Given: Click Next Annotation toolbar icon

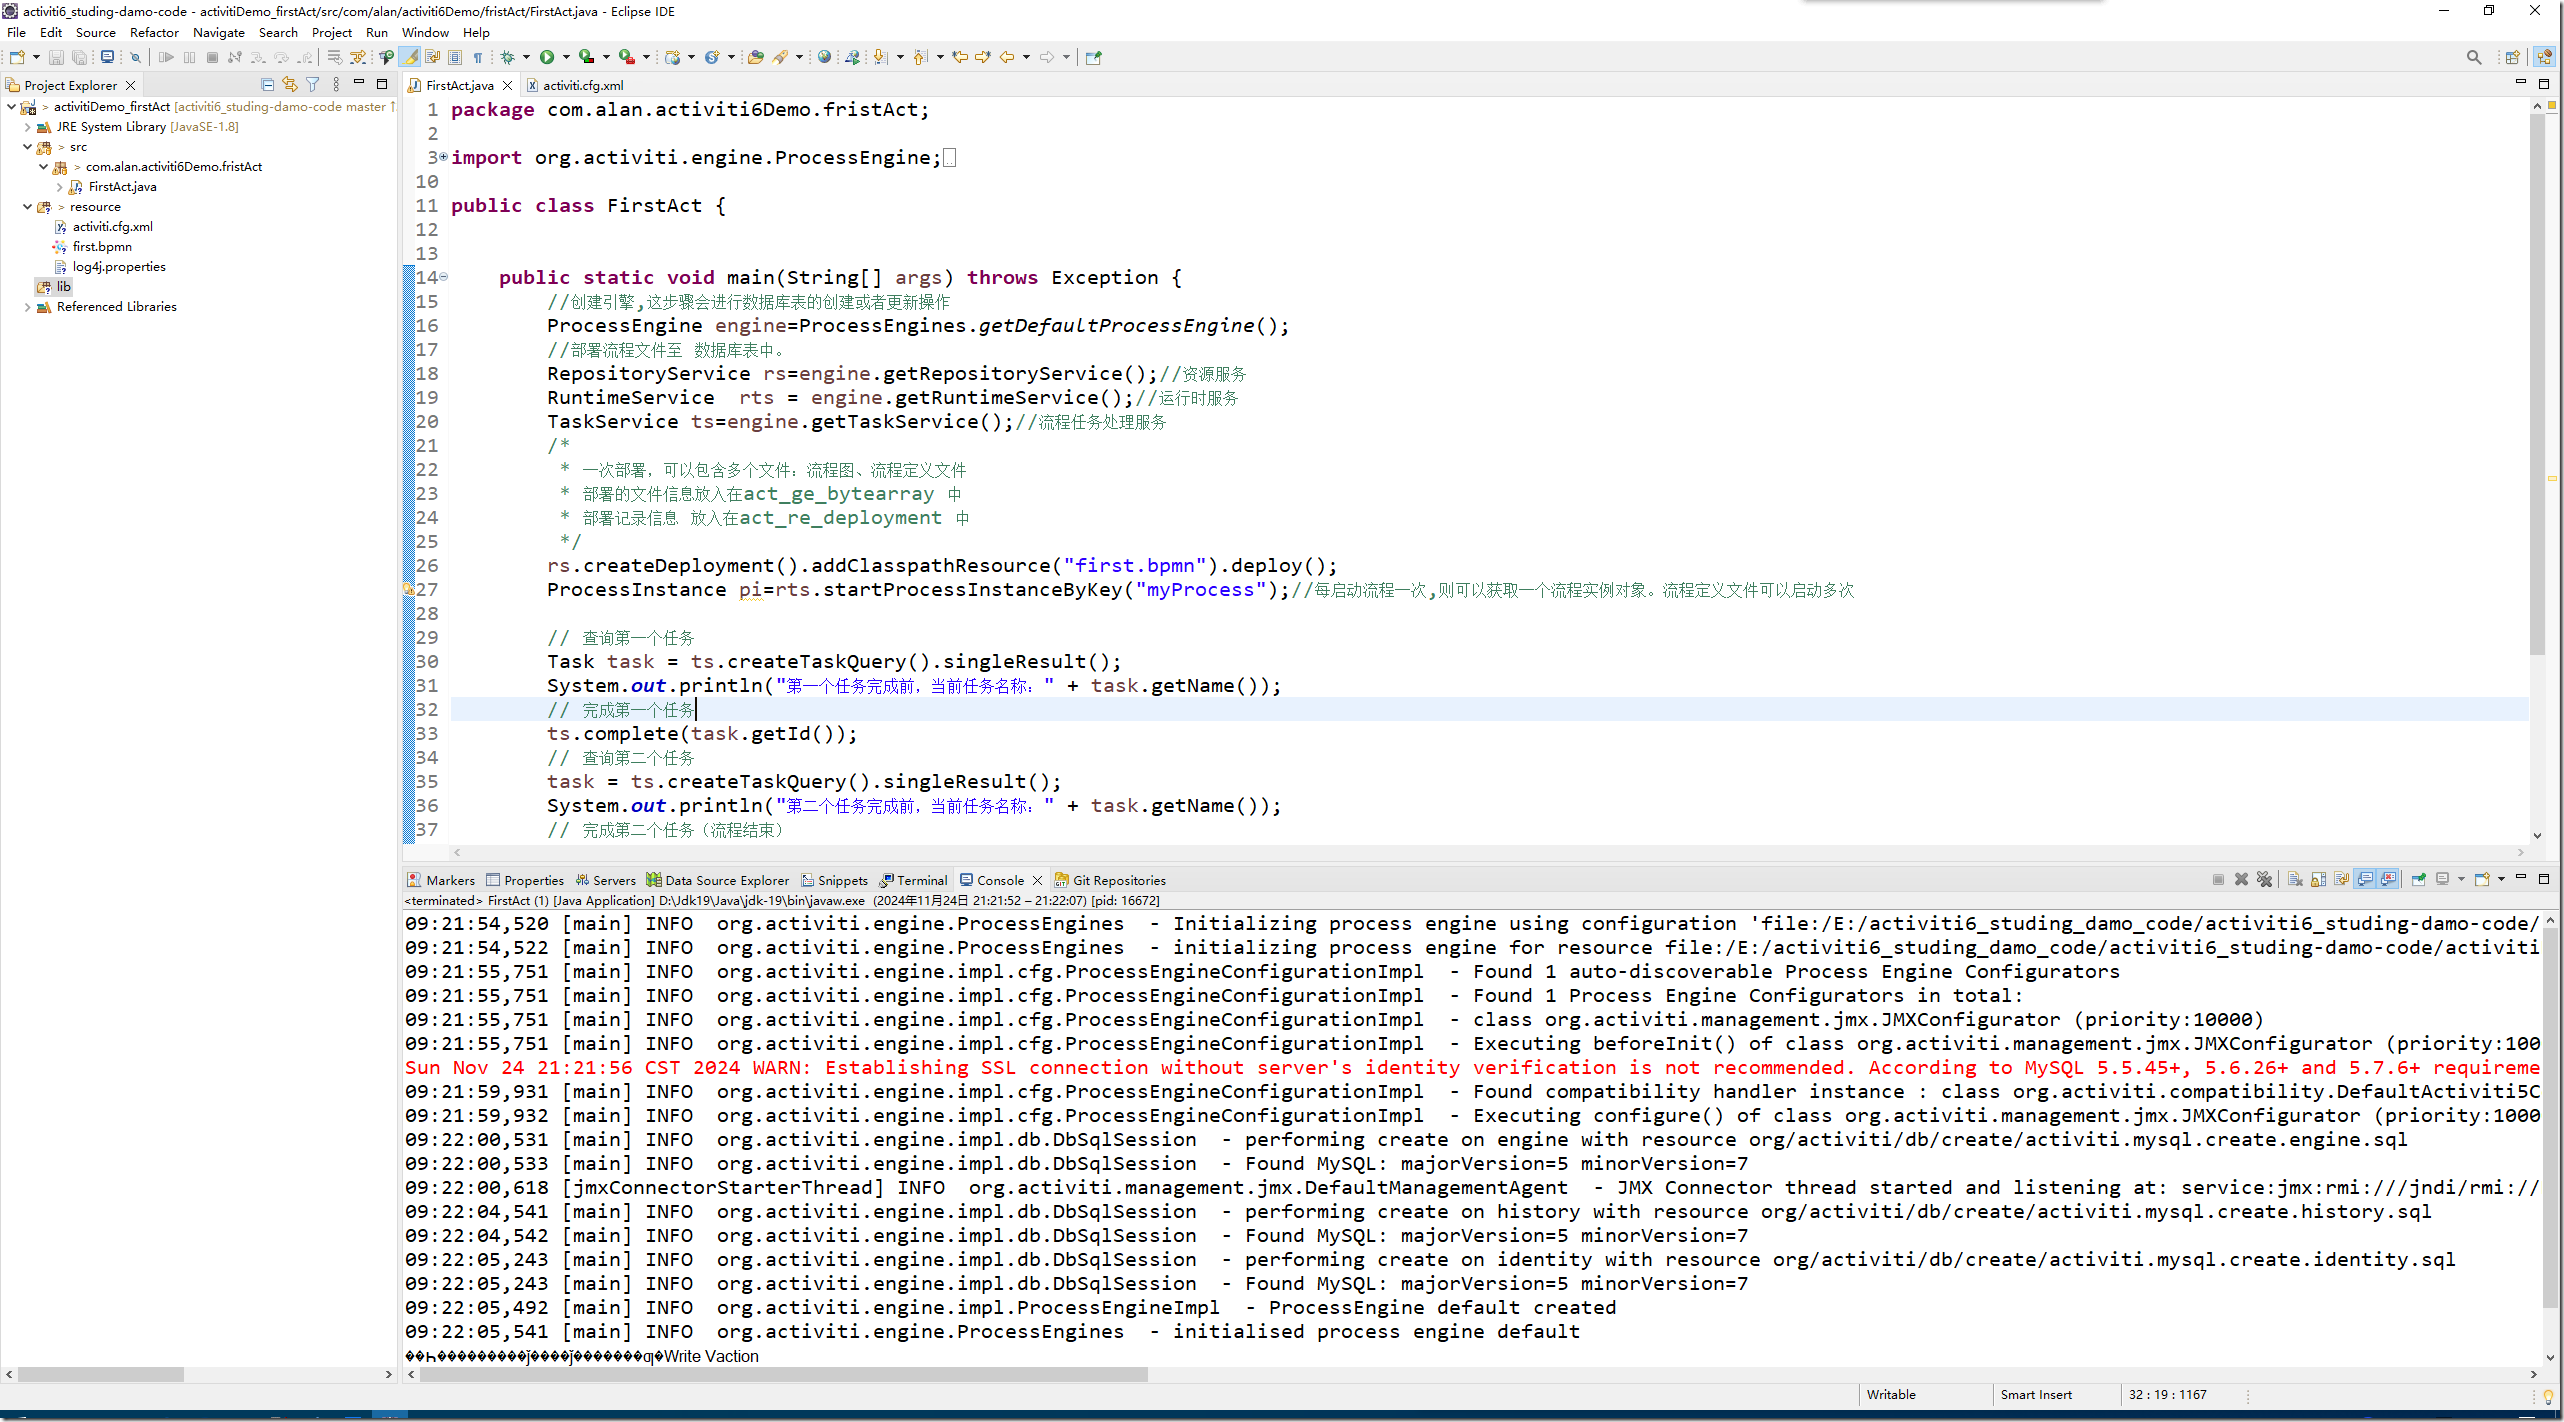Looking at the screenshot, I should 880,57.
